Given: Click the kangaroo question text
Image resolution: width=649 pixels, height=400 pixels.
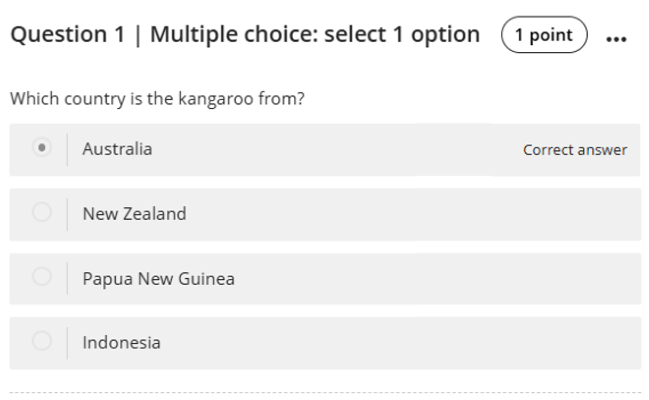Looking at the screenshot, I should coord(157,100).
